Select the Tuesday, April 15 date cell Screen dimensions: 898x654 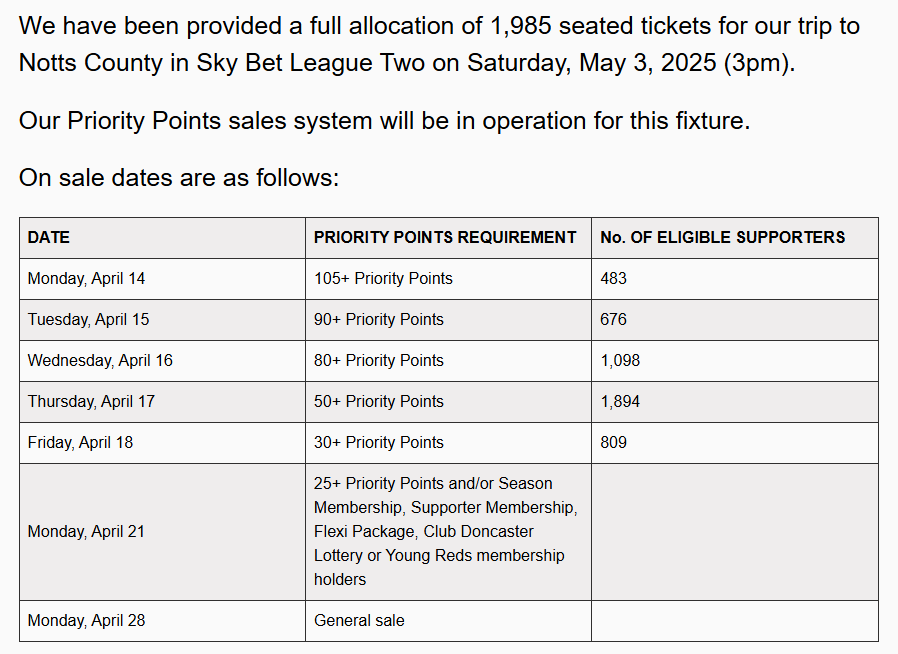coord(163,320)
